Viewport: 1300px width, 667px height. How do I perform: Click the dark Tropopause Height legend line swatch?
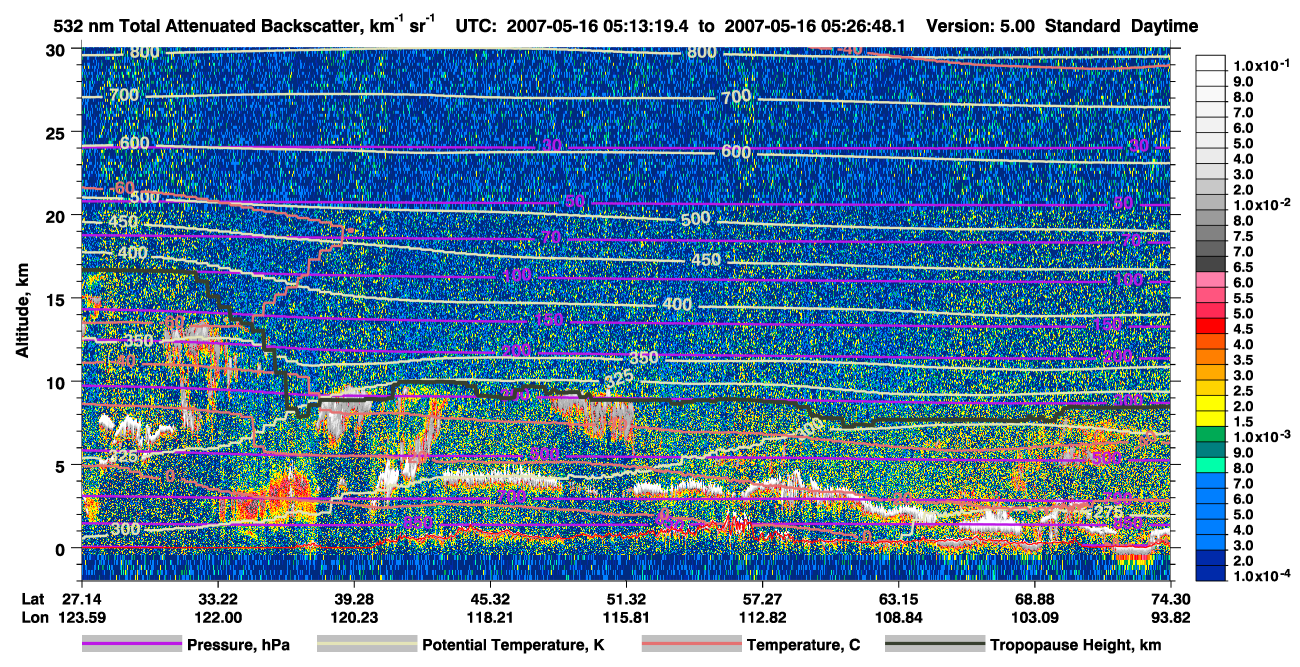935,645
